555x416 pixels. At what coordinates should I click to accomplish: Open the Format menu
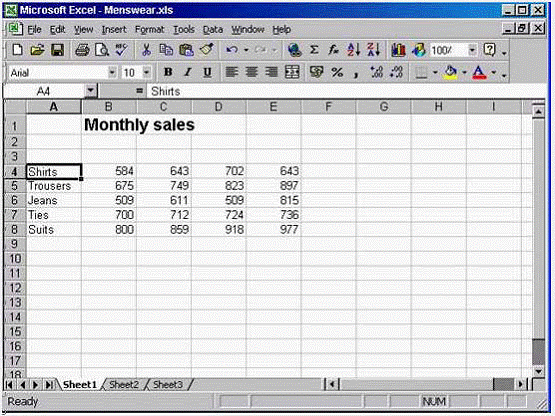click(149, 29)
